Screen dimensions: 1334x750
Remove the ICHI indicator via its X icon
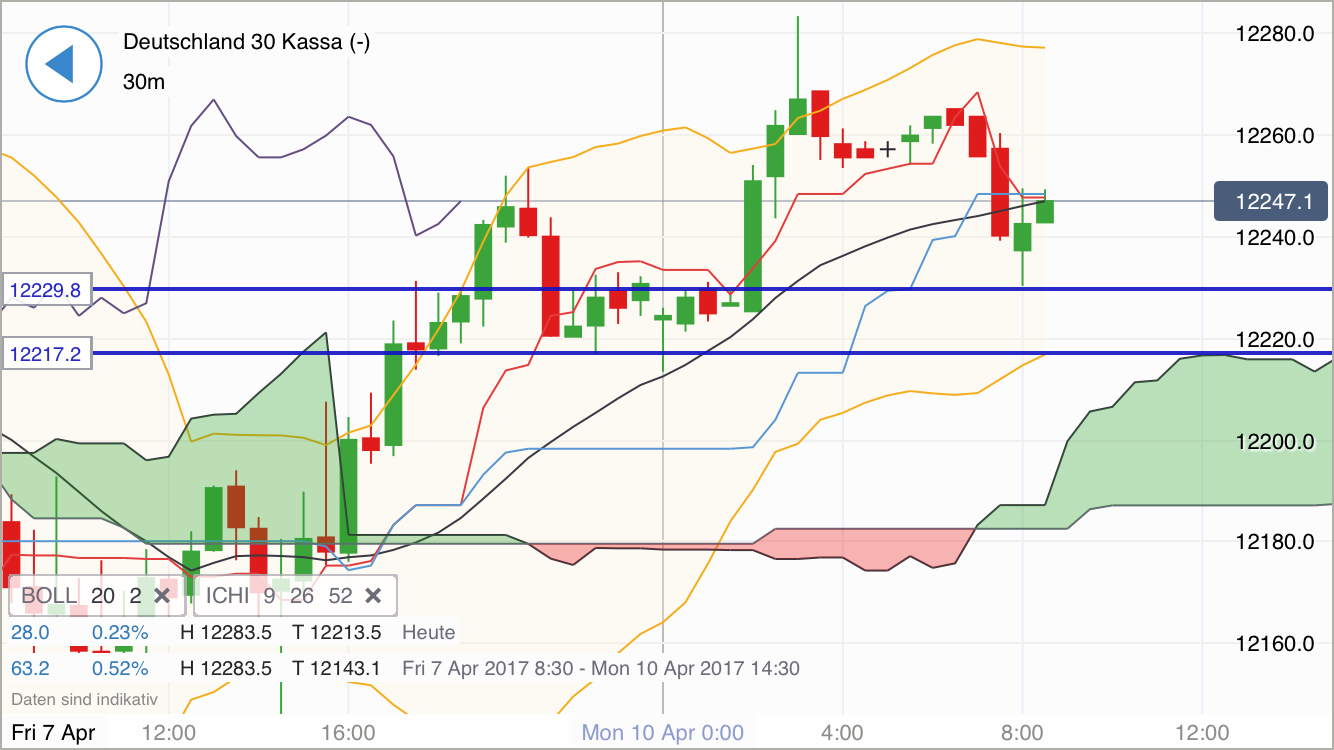click(373, 596)
